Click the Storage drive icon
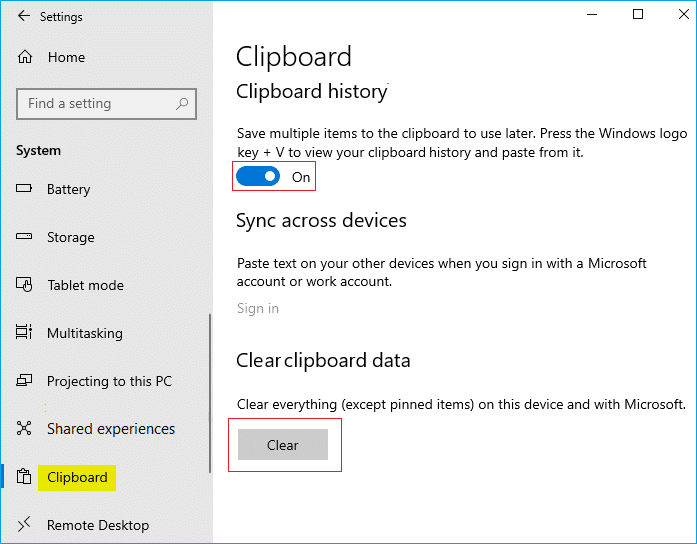This screenshot has height=544, width=697. pos(26,237)
